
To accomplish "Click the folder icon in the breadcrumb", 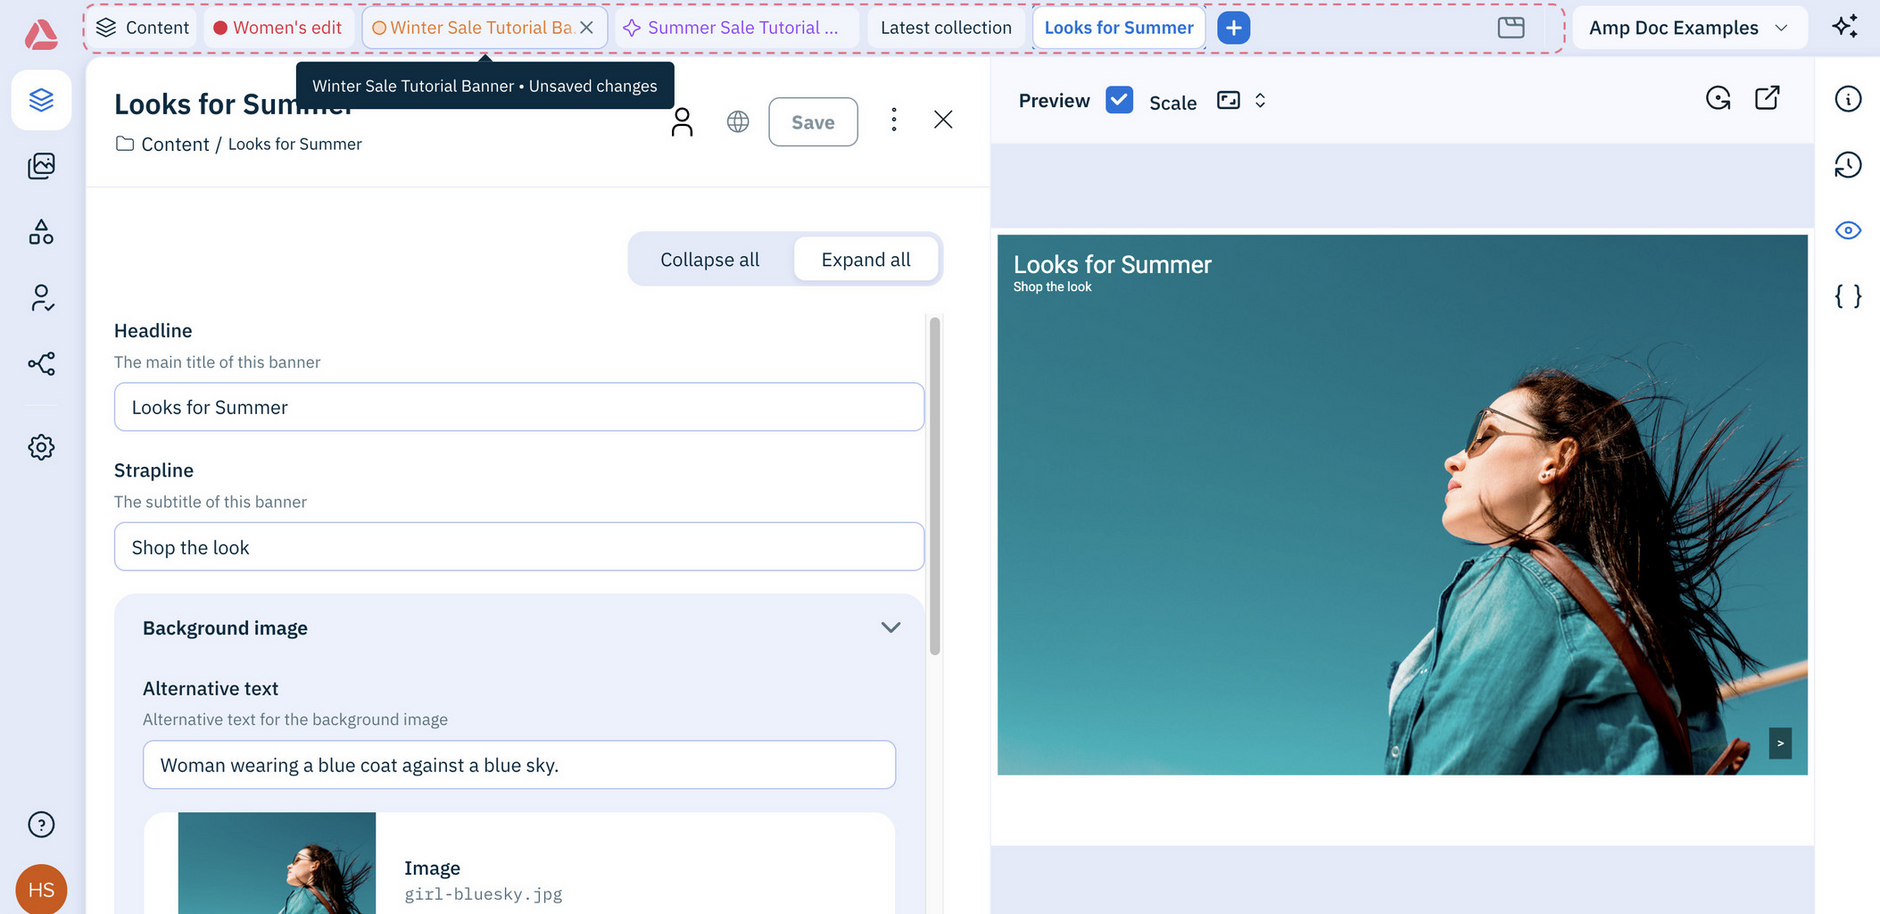I will point(125,144).
